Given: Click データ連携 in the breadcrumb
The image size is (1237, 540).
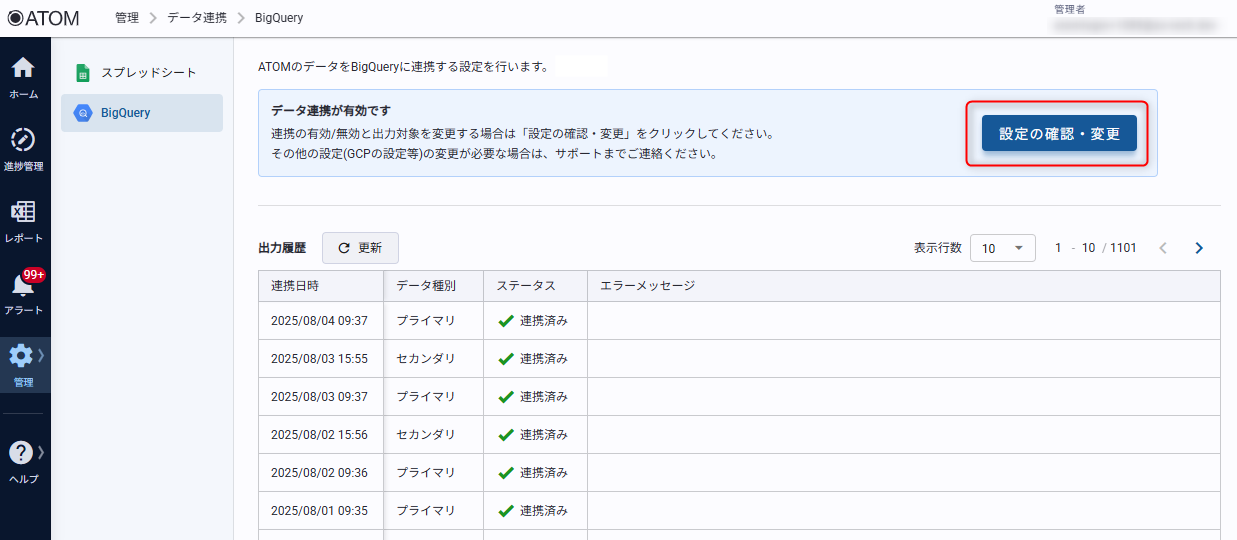Looking at the screenshot, I should tap(196, 18).
